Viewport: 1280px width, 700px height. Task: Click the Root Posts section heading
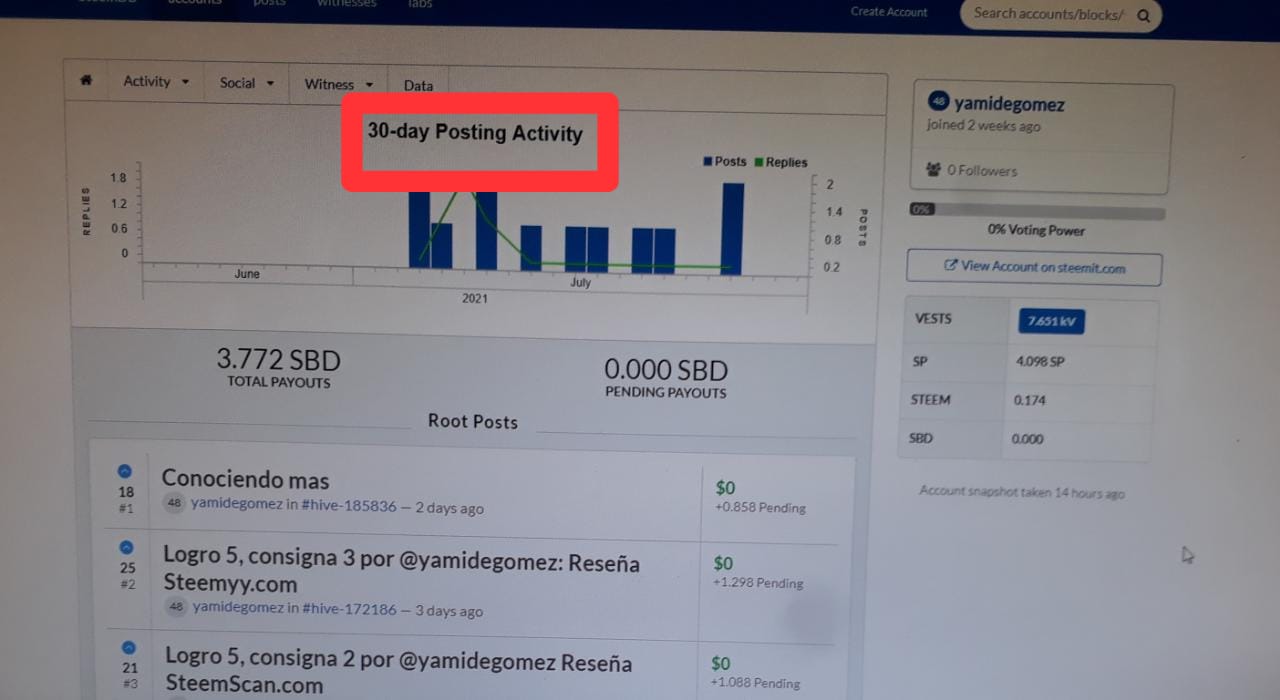pyautogui.click(x=473, y=422)
